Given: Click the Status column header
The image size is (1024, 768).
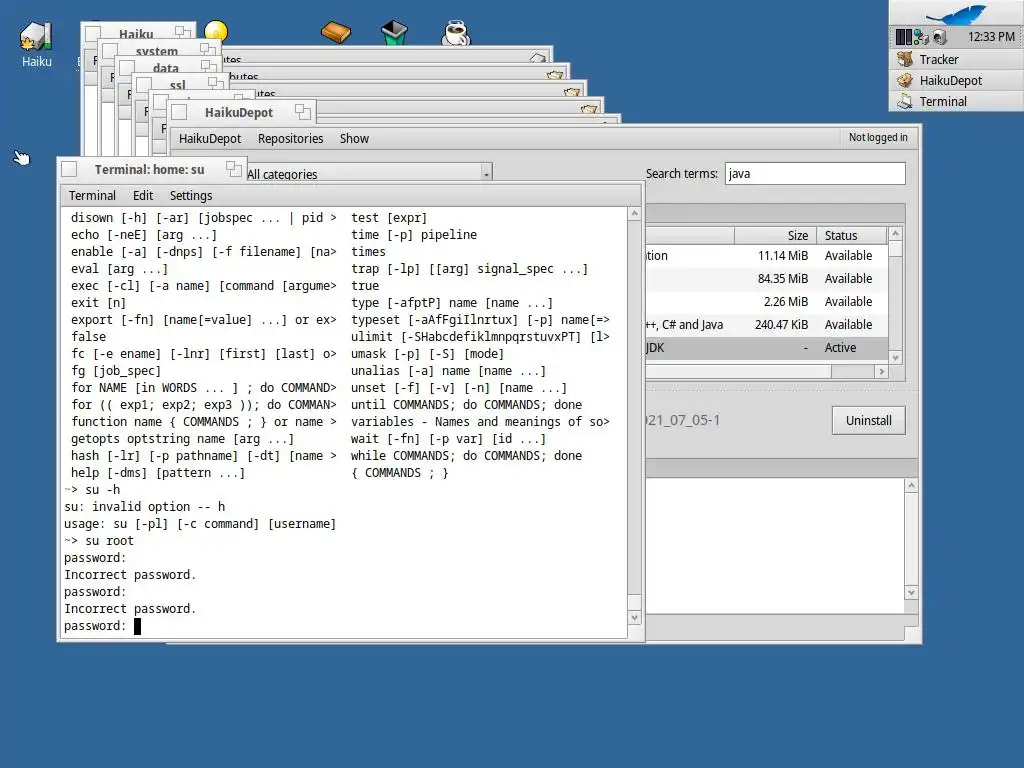Looking at the screenshot, I should [852, 235].
